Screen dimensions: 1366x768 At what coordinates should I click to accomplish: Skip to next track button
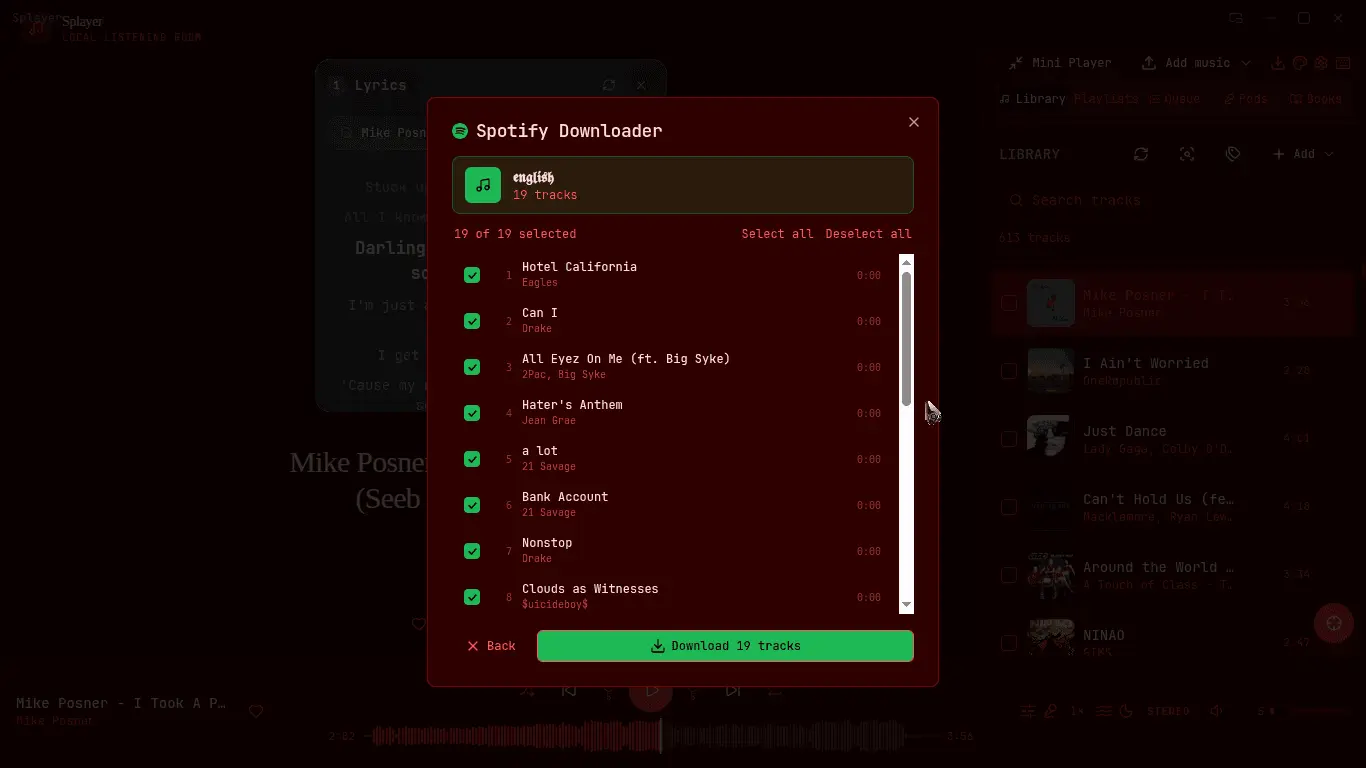point(733,690)
